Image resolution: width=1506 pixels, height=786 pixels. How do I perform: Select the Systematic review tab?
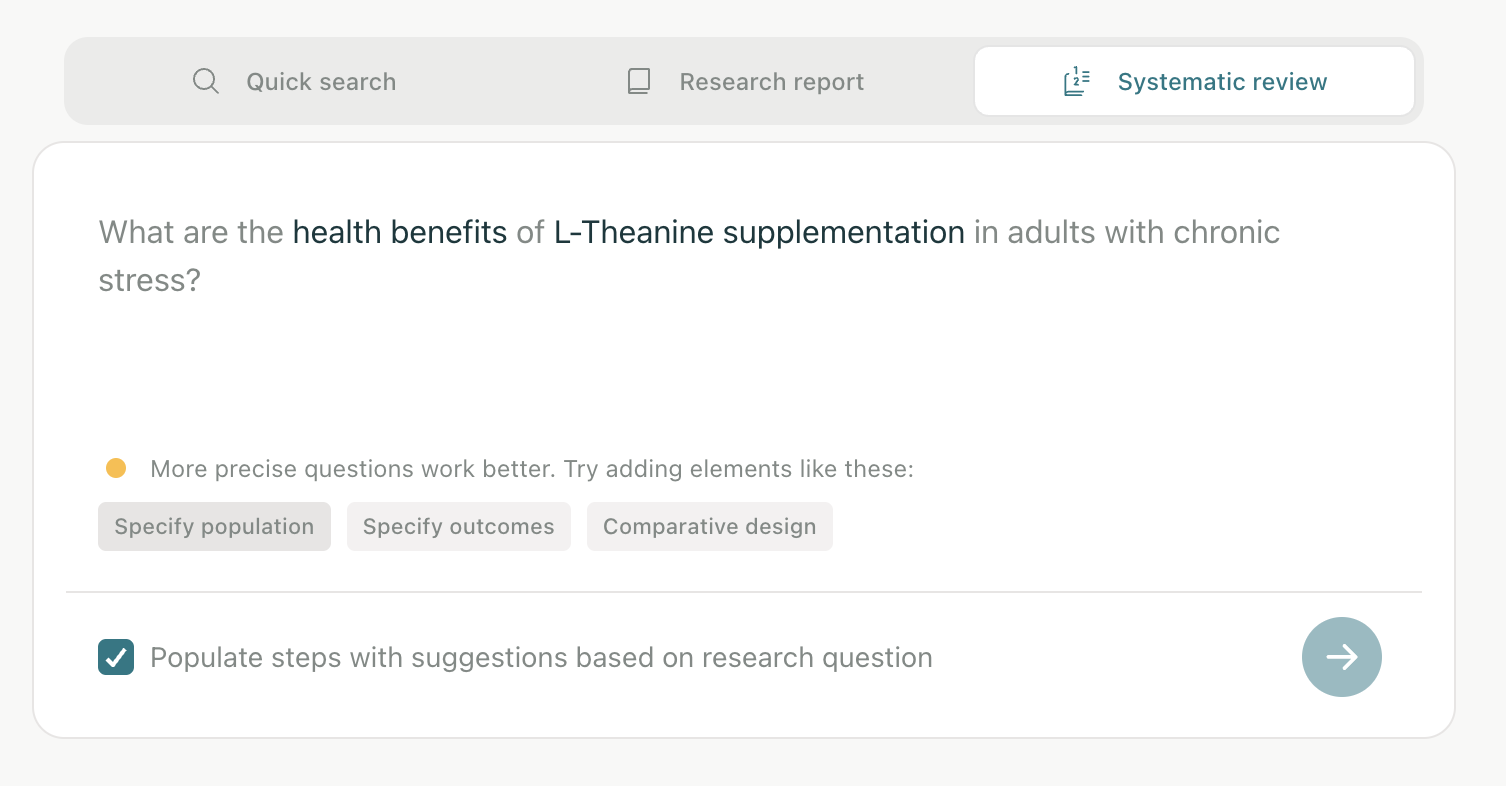[x=1194, y=81]
